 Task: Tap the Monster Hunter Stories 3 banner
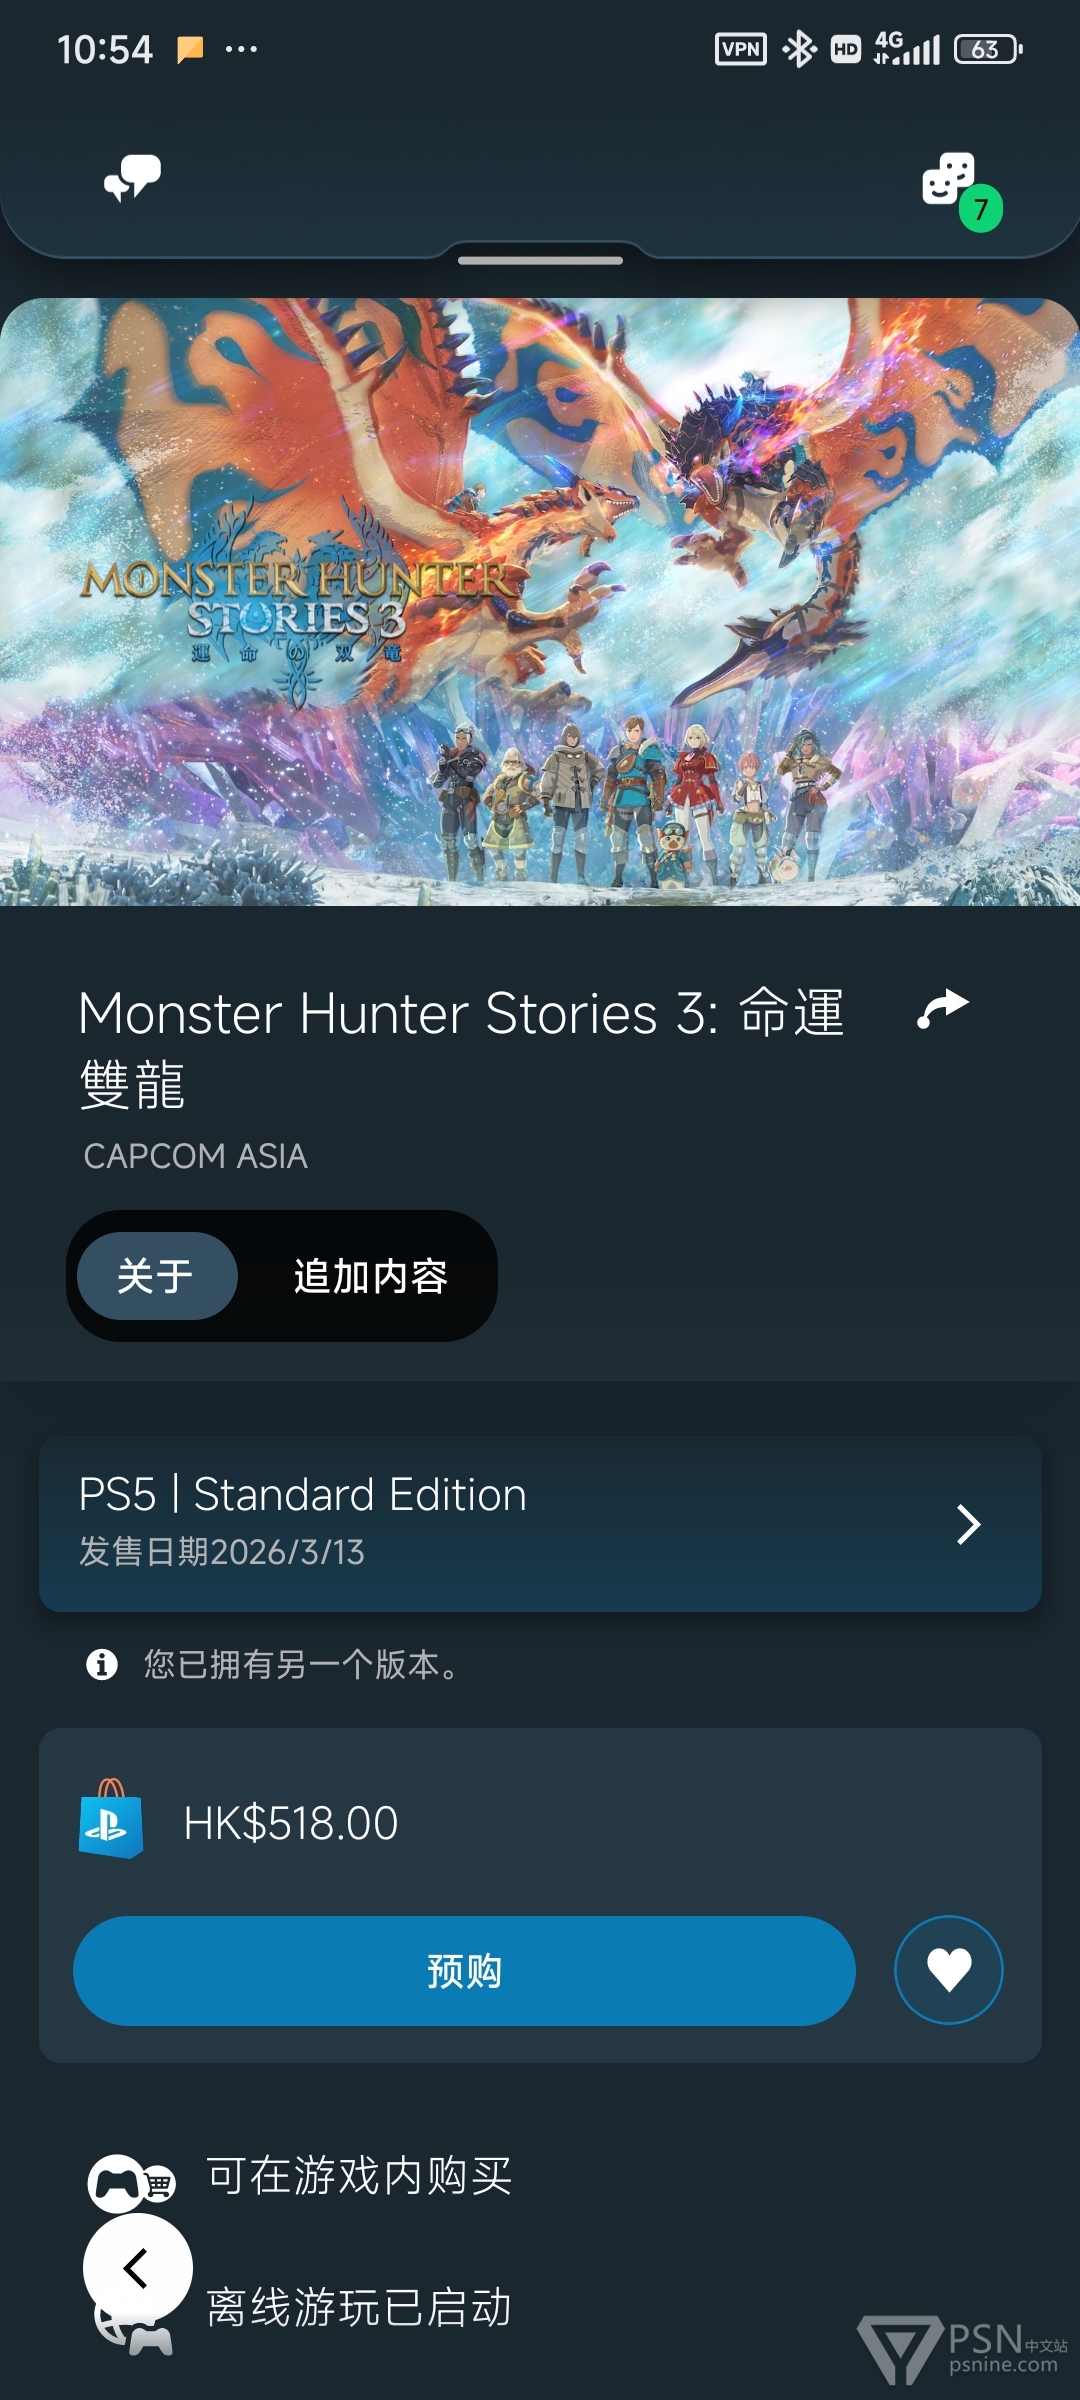coord(540,602)
